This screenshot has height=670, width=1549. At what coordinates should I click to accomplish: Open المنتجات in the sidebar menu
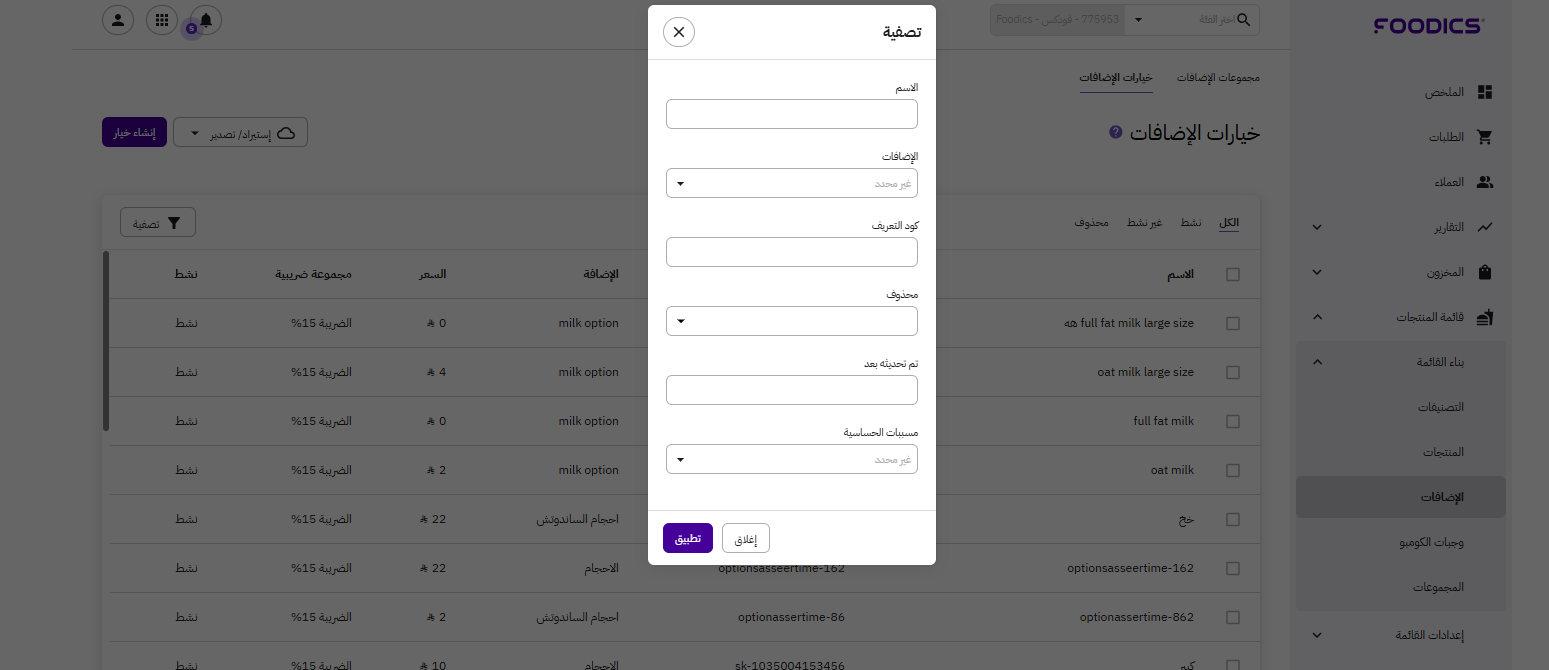click(1443, 452)
